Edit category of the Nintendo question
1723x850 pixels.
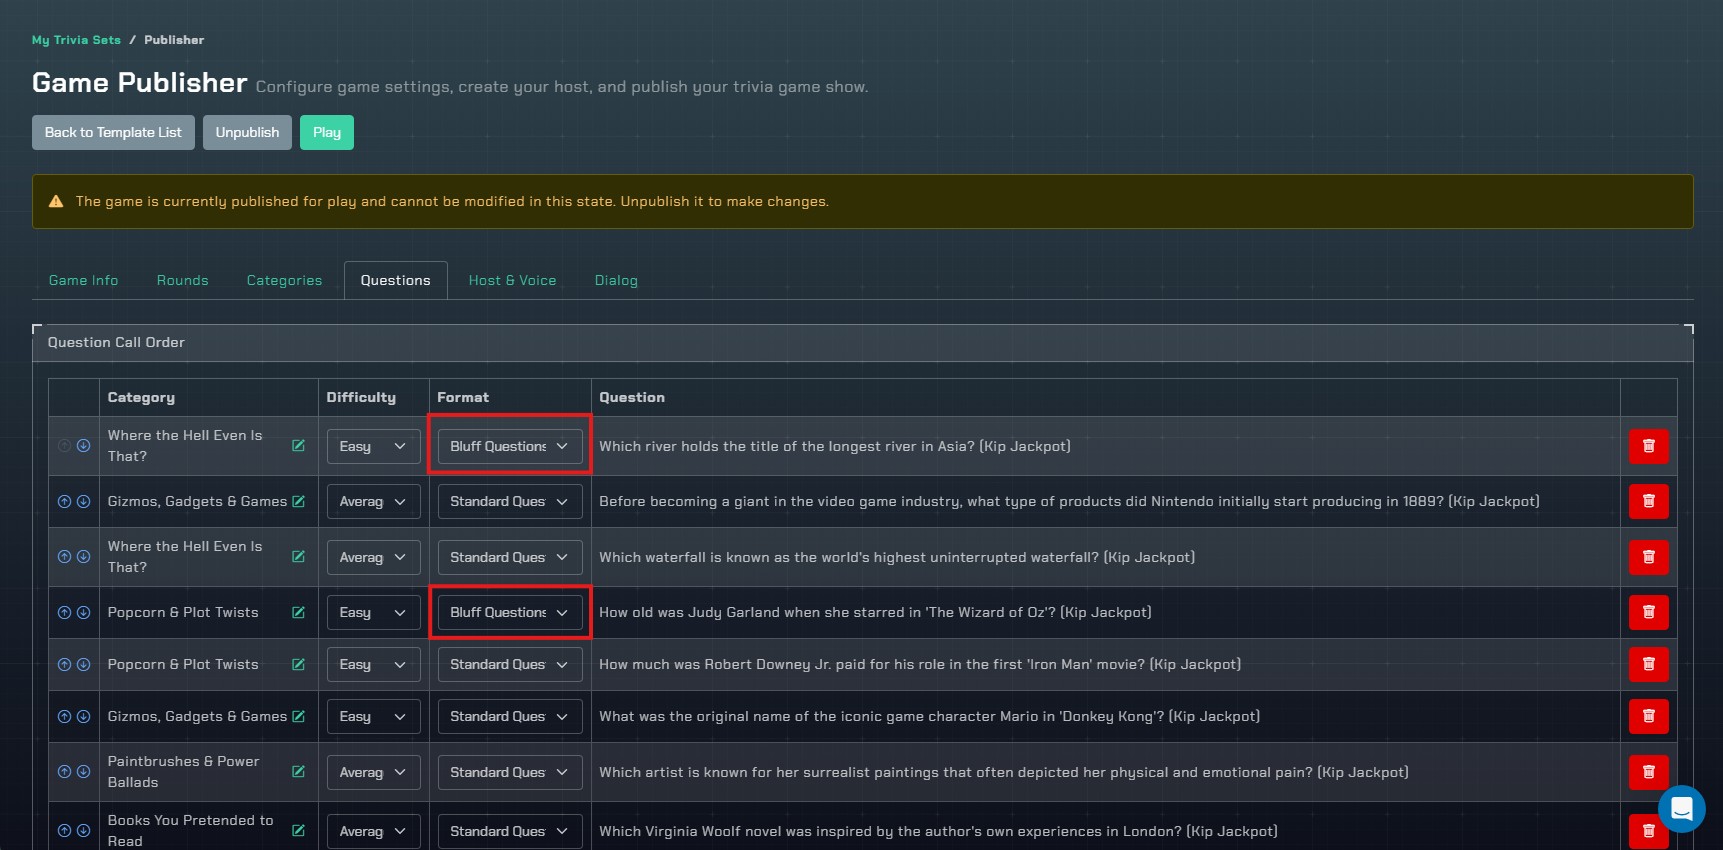point(298,502)
